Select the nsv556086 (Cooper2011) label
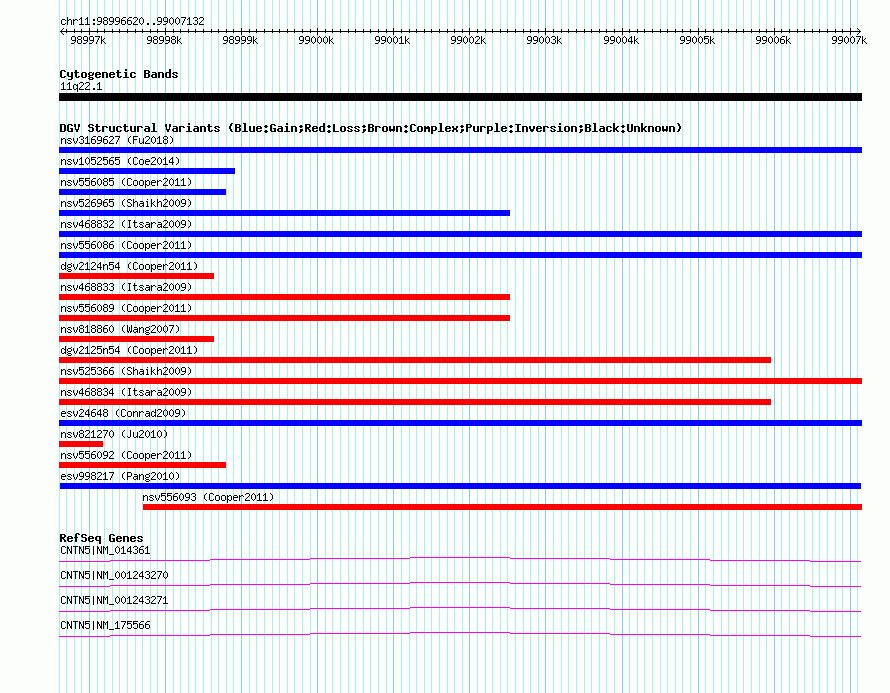The width and height of the screenshot is (890, 693). [126, 245]
